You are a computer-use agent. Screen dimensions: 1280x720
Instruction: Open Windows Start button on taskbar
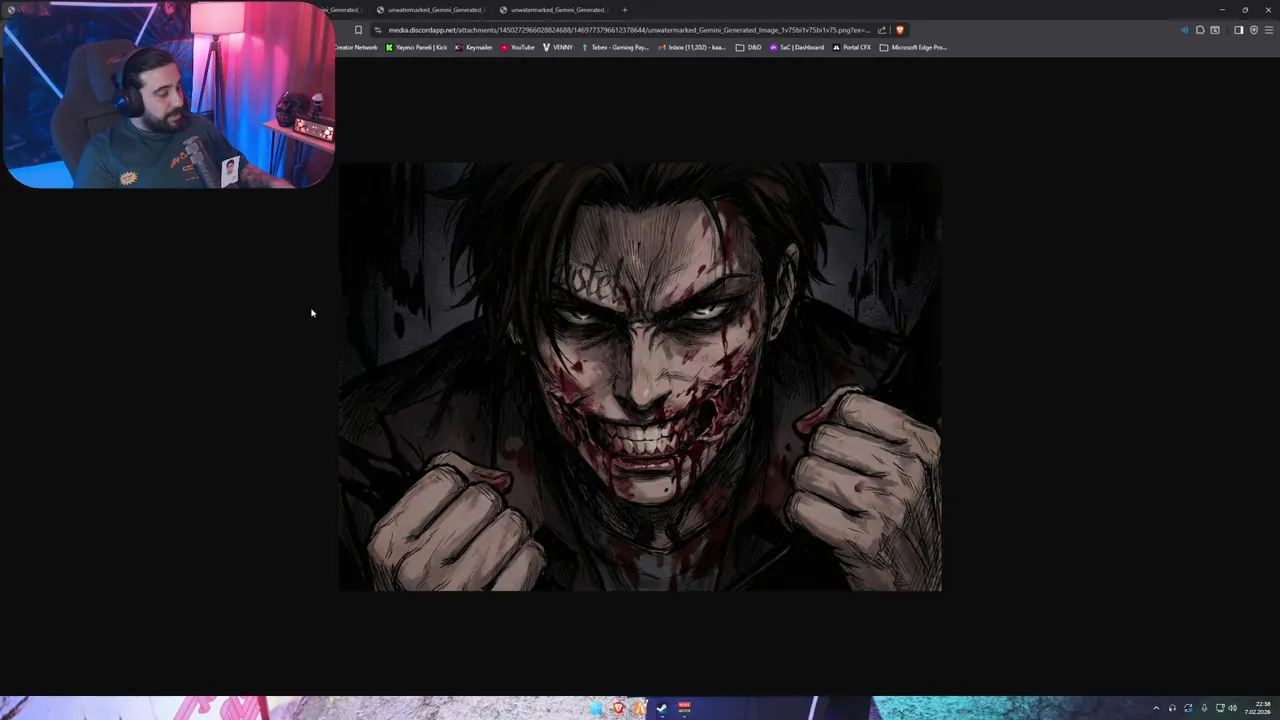tap(597, 708)
